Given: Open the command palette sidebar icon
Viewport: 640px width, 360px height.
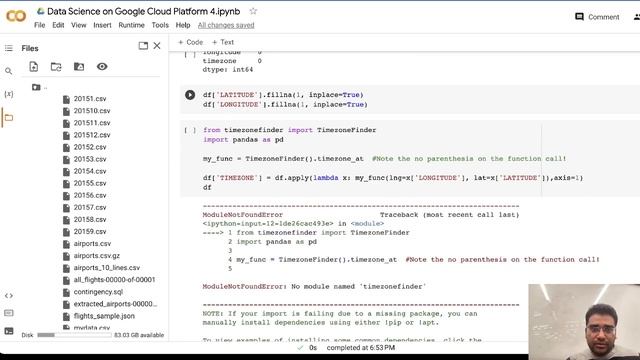Looking at the screenshot, I should pyautogui.click(x=9, y=313).
